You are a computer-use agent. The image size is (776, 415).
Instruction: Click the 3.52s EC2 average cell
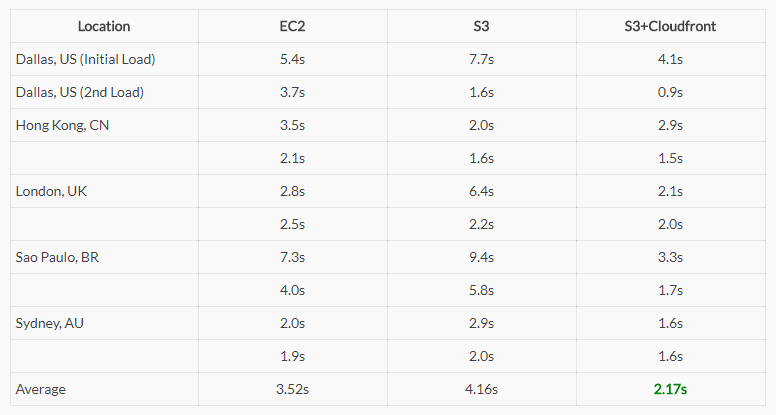[292, 389]
